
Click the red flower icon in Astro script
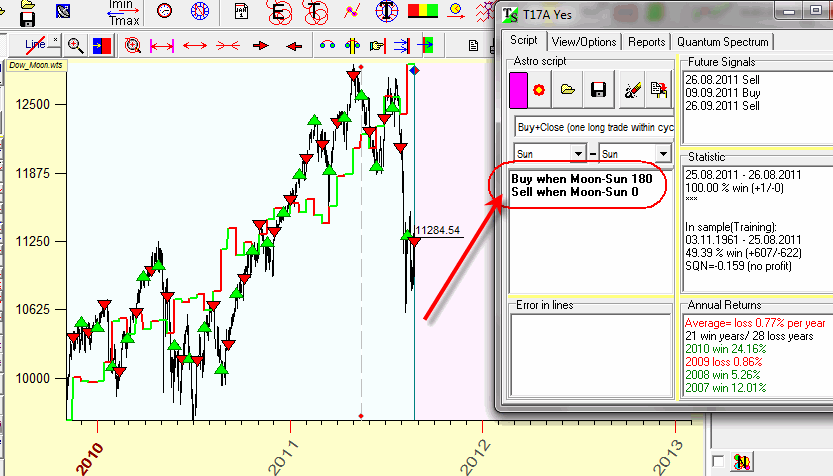pos(541,90)
